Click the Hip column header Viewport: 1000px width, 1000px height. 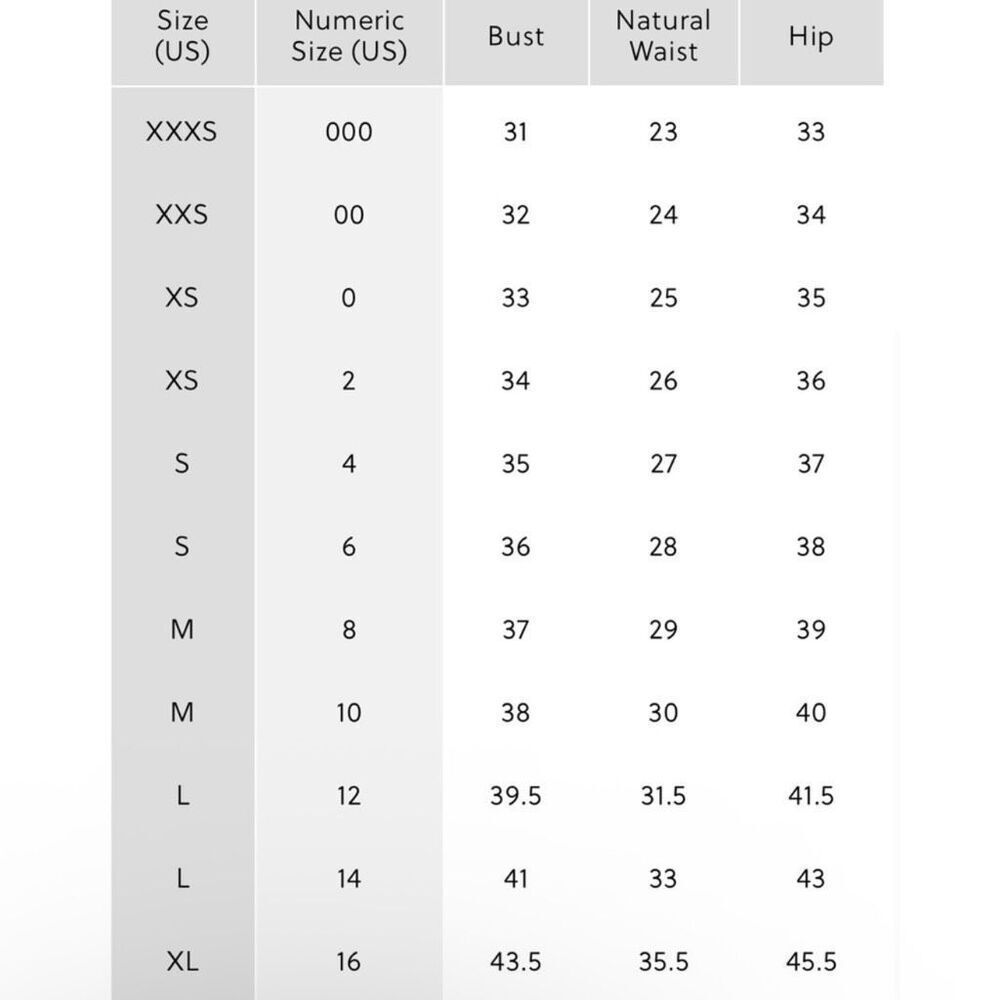click(811, 37)
